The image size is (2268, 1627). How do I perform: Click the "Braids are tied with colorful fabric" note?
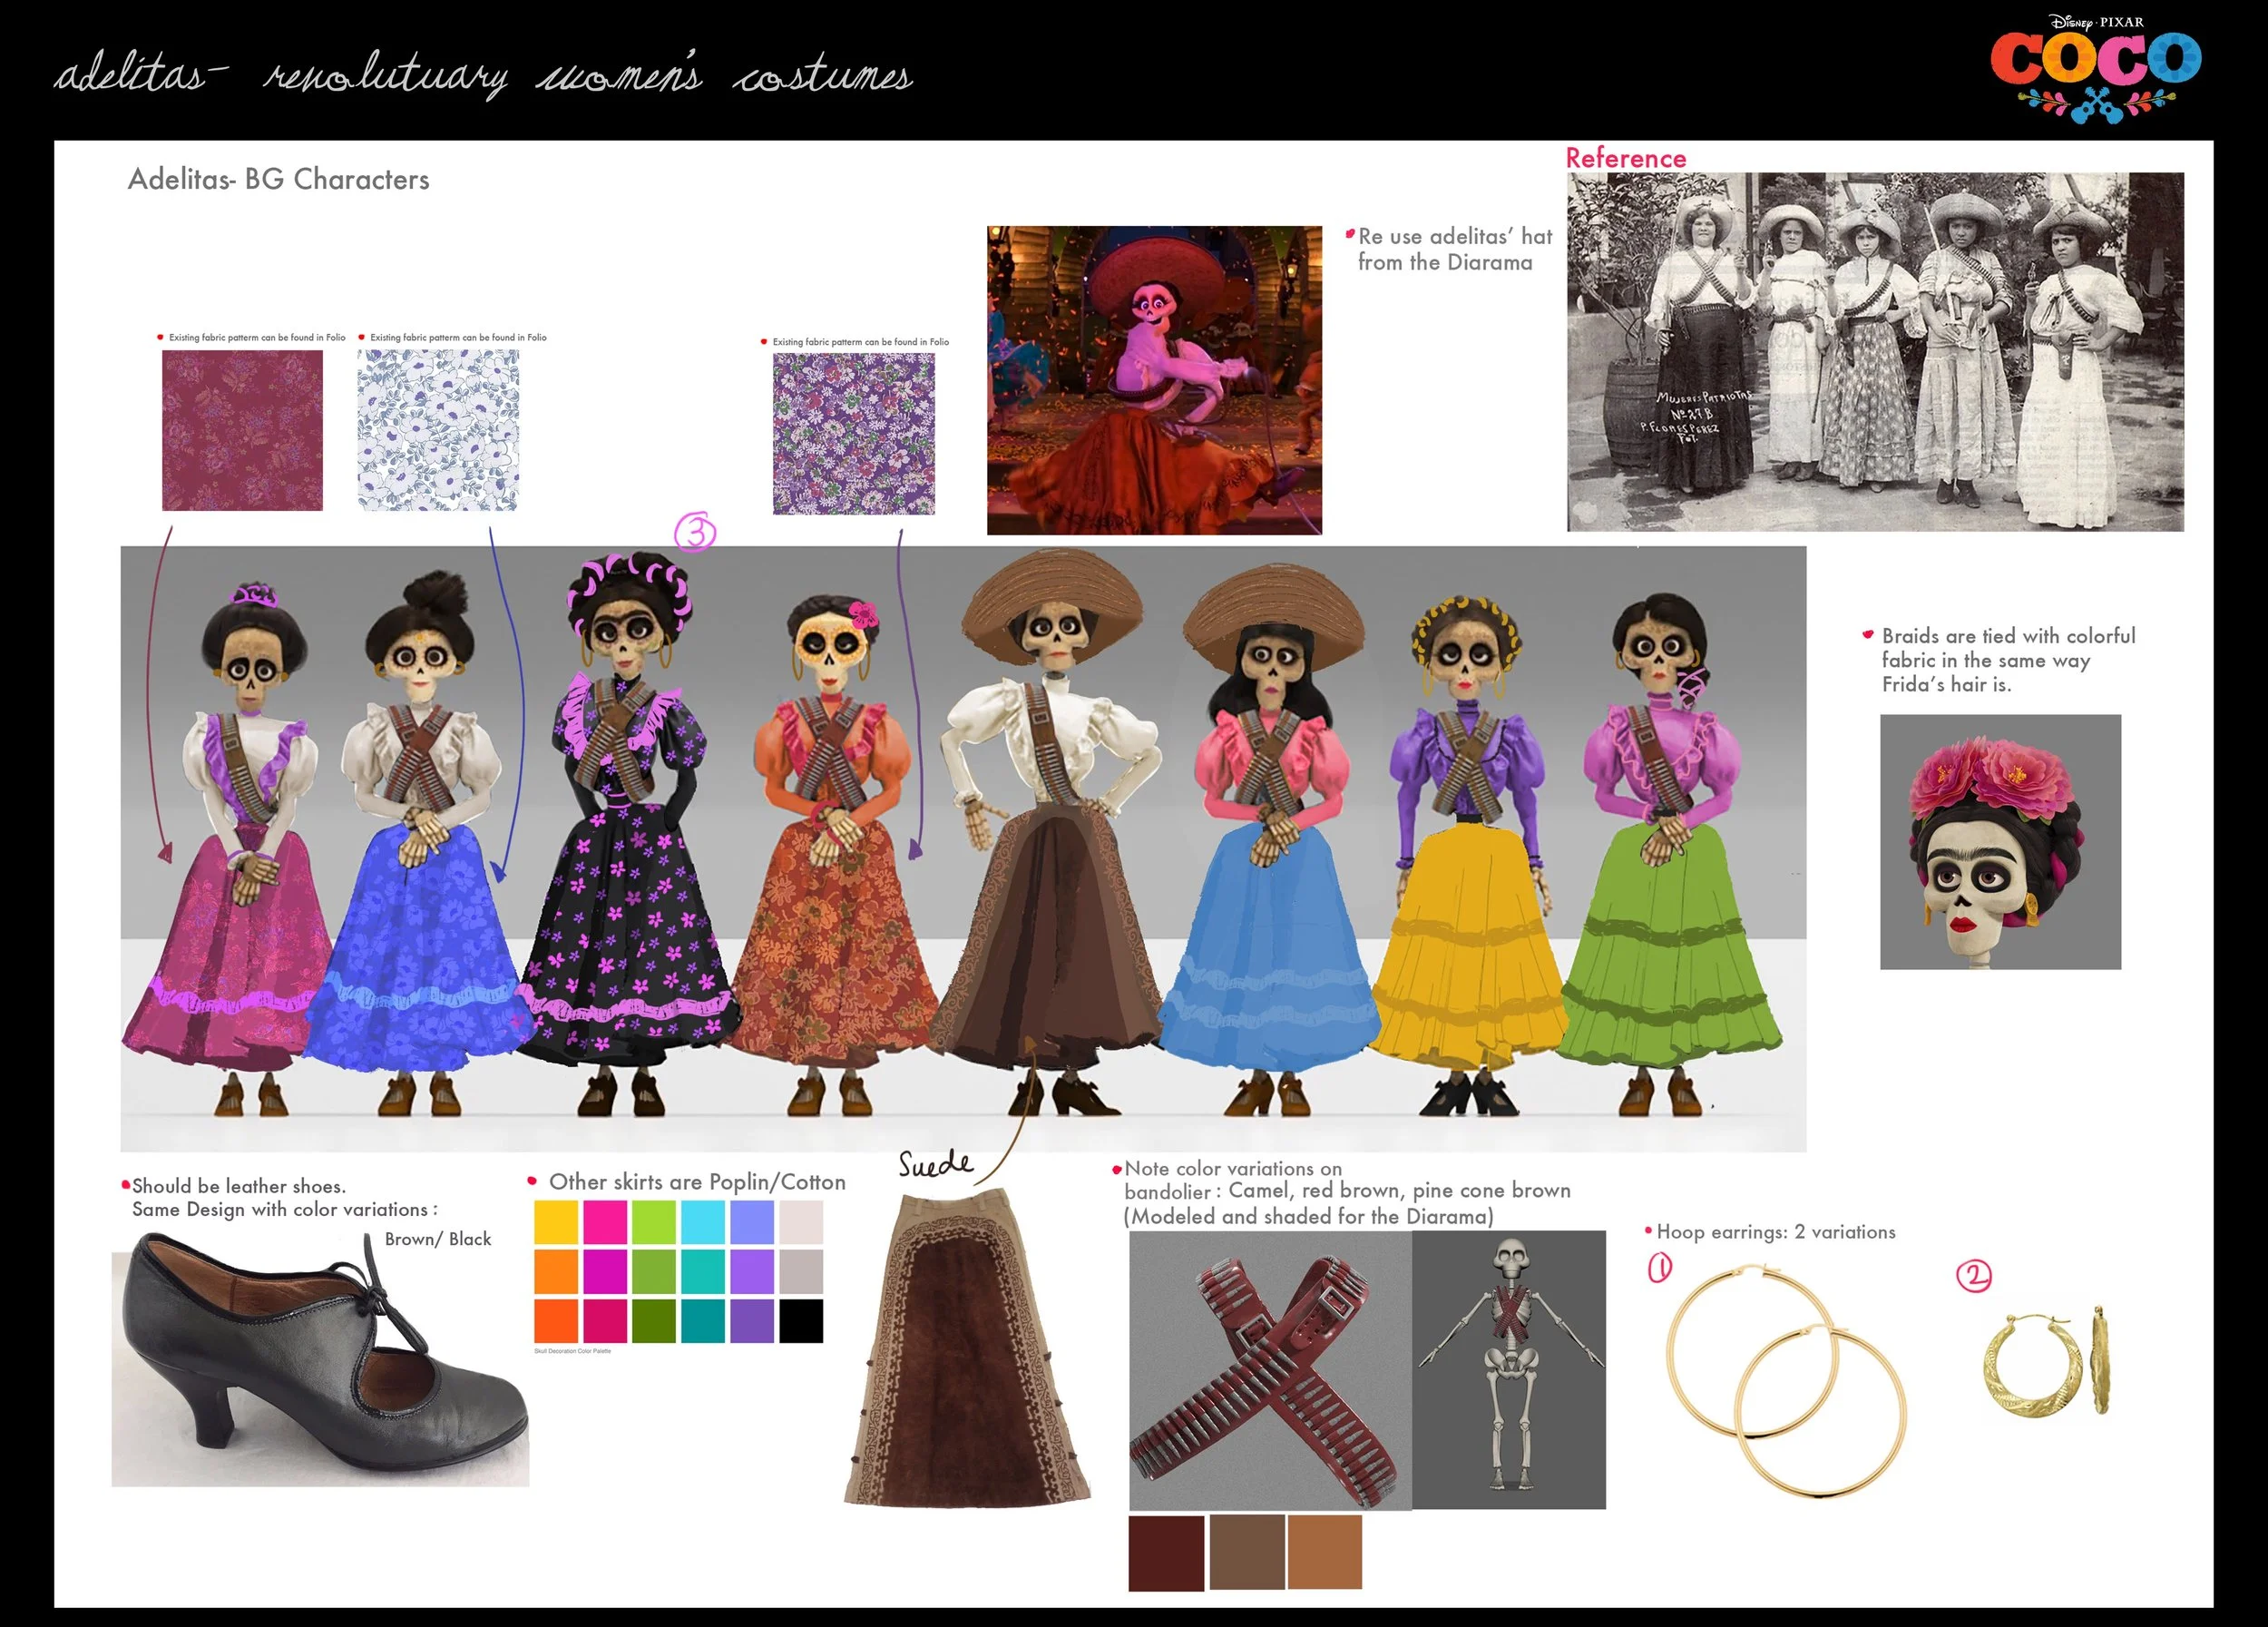[2008, 660]
